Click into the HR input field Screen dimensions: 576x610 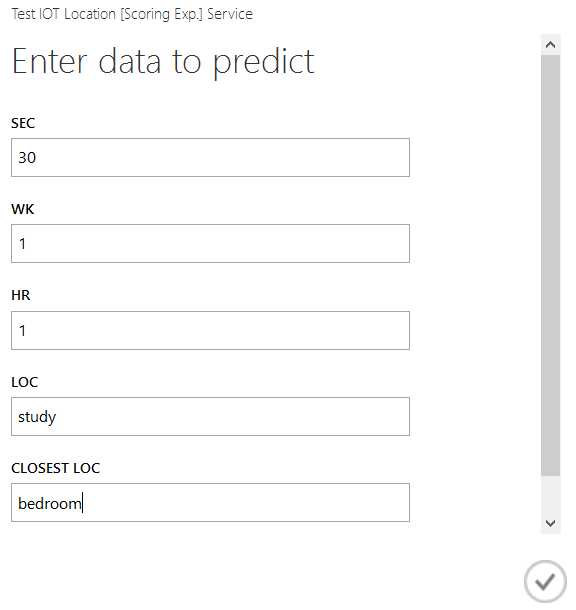click(x=210, y=330)
